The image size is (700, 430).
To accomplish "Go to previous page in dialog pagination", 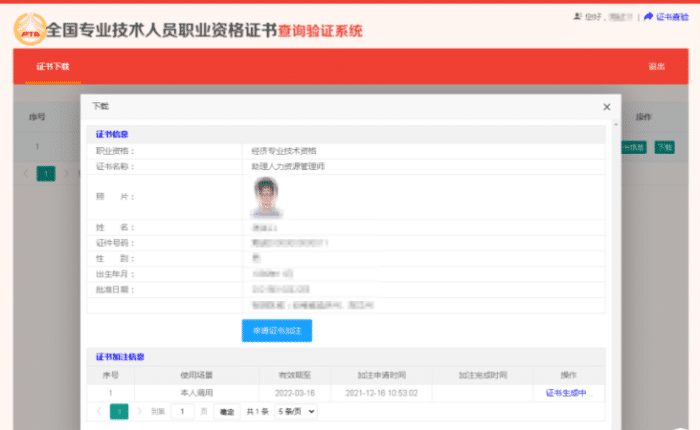I will coord(99,411).
